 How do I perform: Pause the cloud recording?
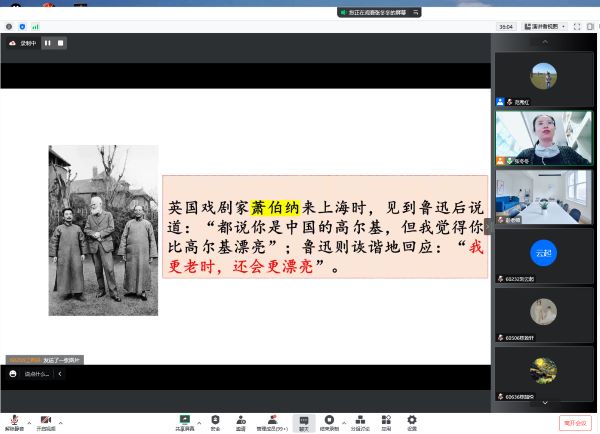click(x=47, y=43)
